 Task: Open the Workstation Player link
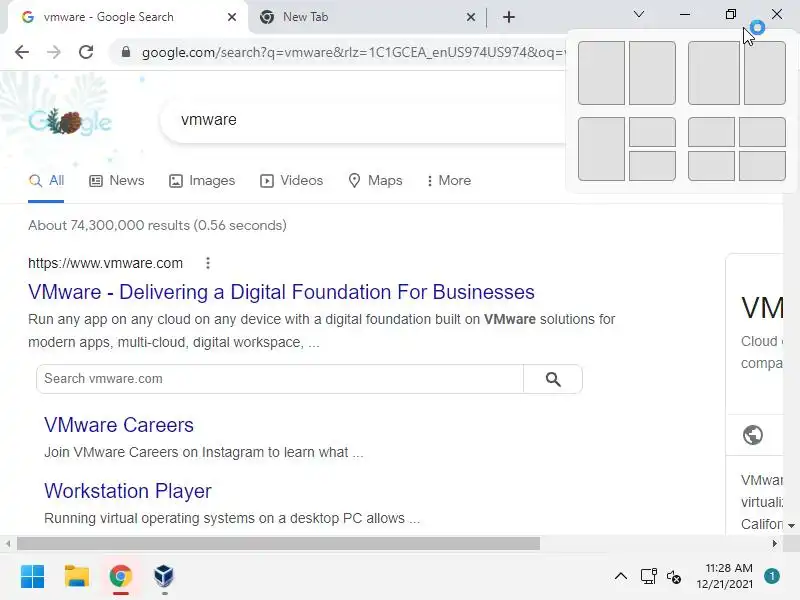[x=128, y=491]
